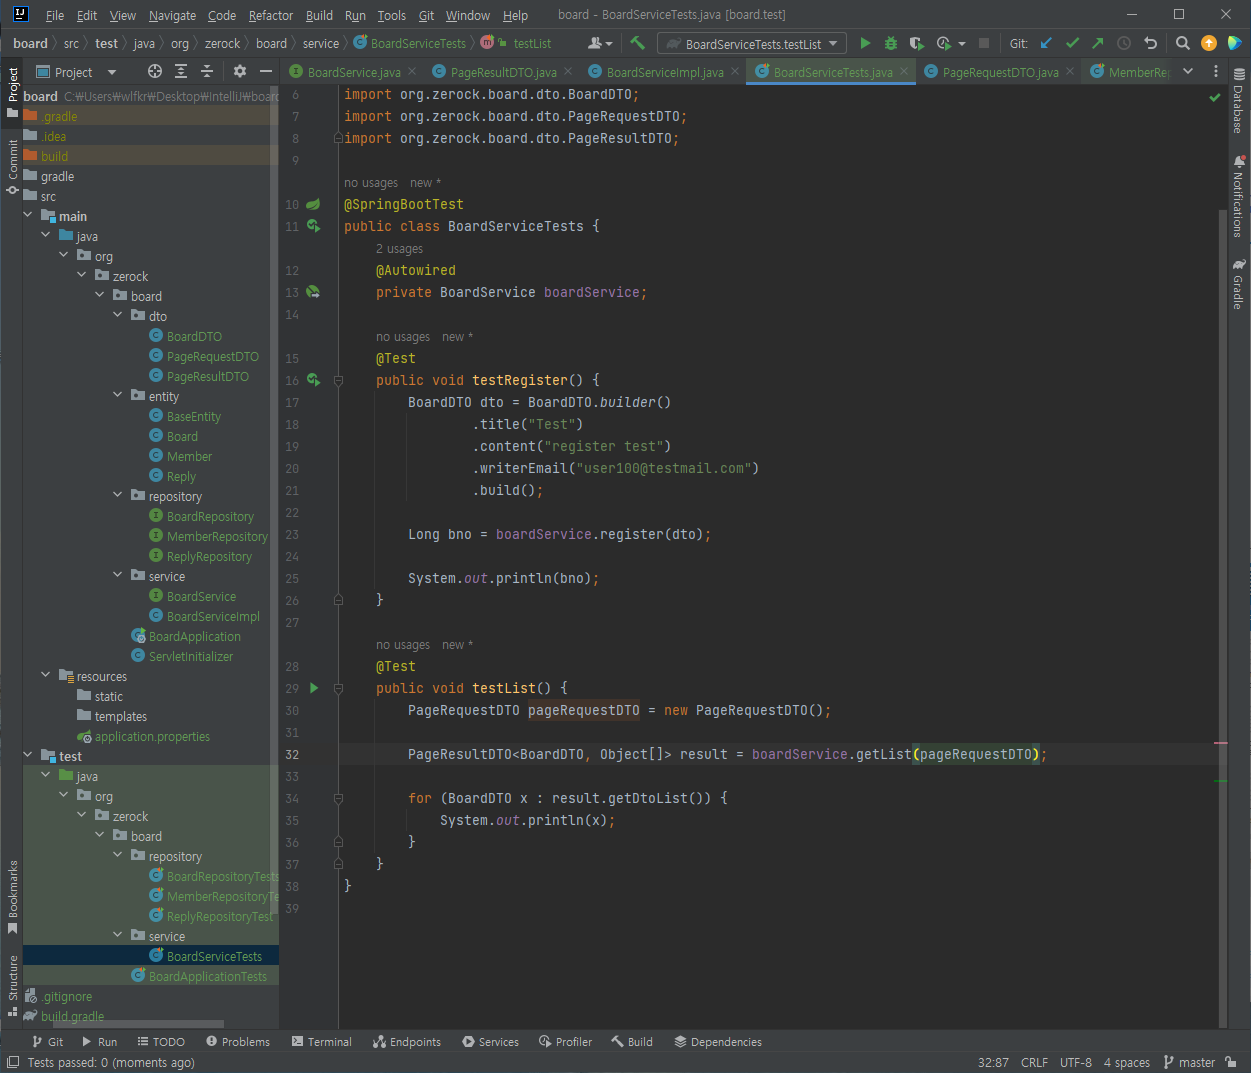Open the run configuration dropdown
This screenshot has width=1251, height=1073.
752,43
